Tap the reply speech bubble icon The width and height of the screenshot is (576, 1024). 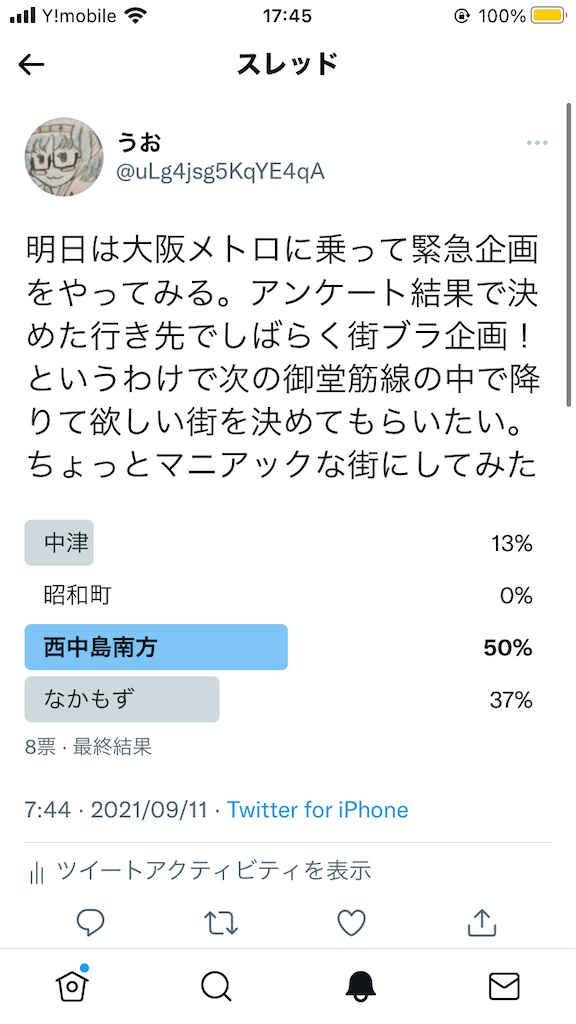[x=90, y=922]
